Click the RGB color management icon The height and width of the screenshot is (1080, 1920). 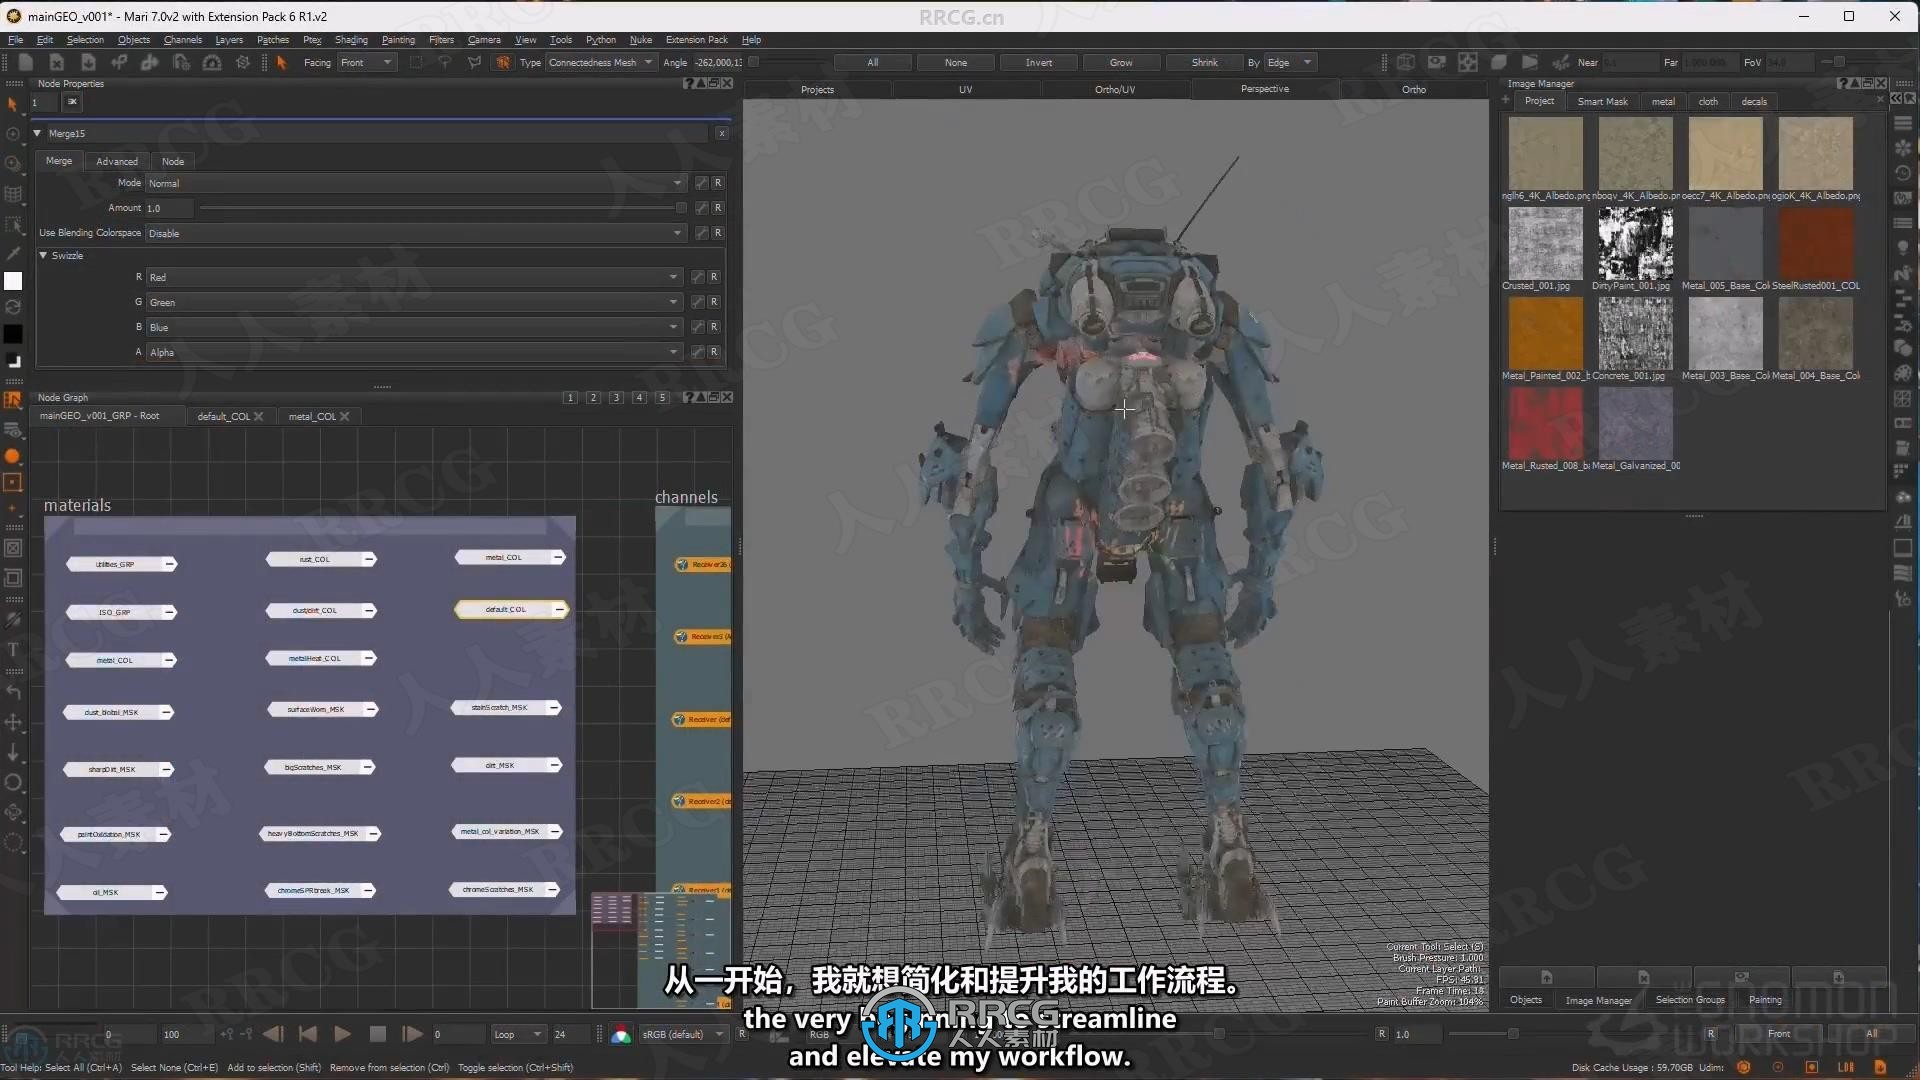(621, 1035)
